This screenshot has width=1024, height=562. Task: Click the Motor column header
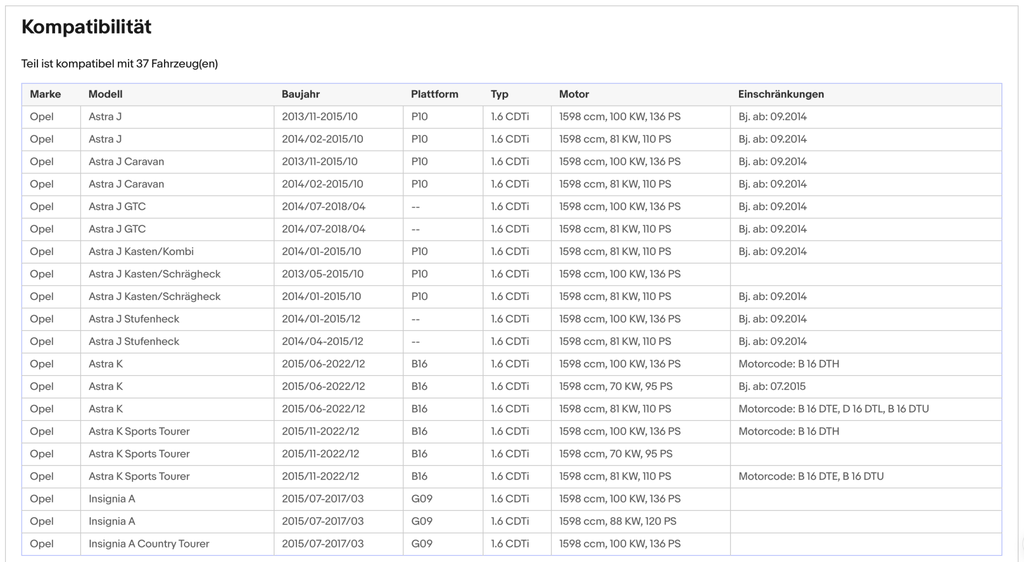click(x=573, y=94)
